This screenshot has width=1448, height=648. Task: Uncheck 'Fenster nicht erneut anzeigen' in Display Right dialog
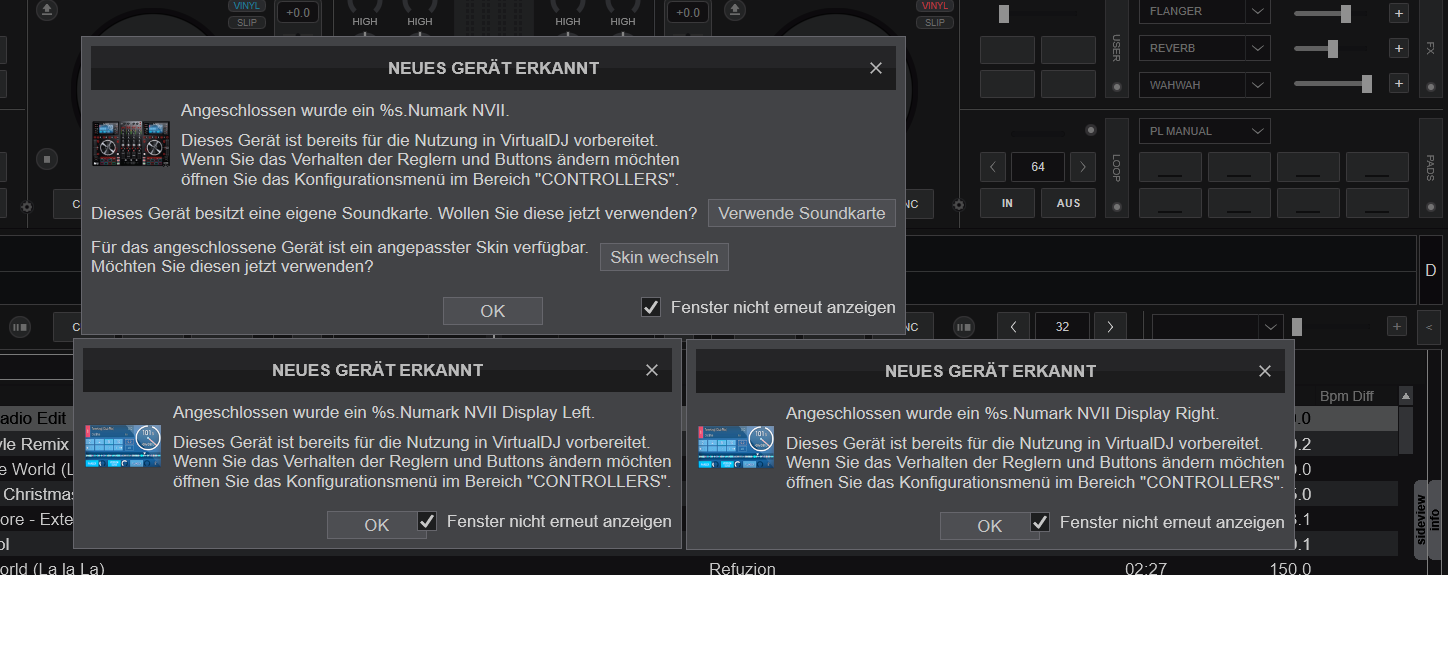(1040, 521)
